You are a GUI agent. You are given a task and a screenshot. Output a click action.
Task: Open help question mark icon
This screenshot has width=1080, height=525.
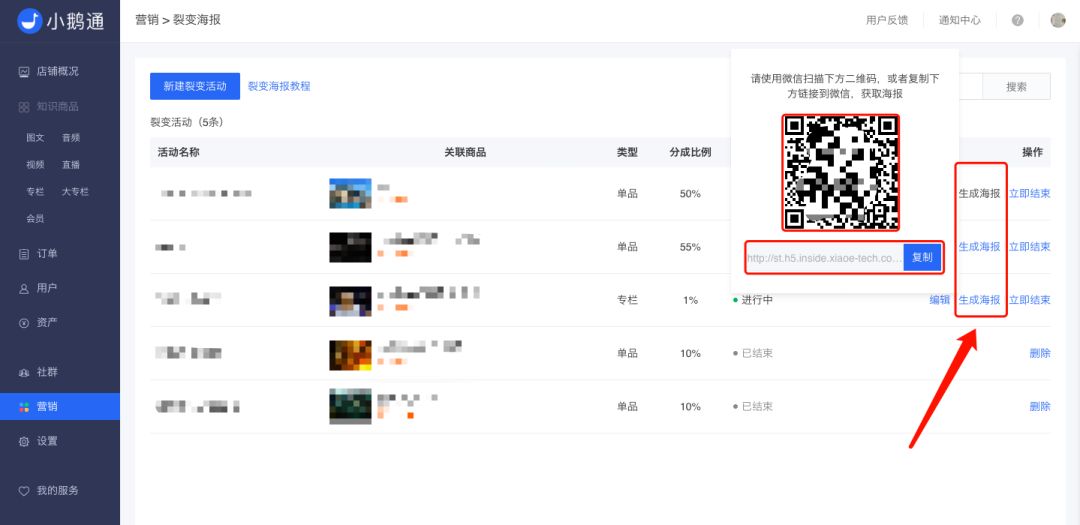pos(1017,20)
